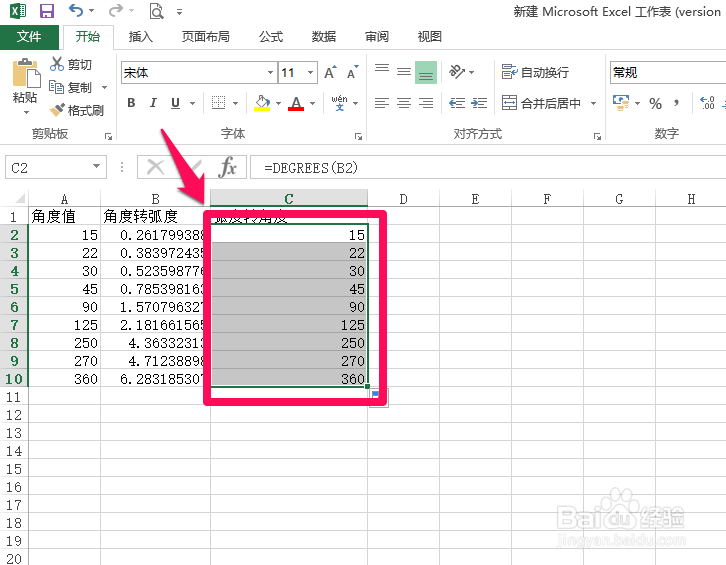Image resolution: width=726 pixels, height=565 pixels.
Task: Switch to the 数据 Data tab
Action: point(324,37)
